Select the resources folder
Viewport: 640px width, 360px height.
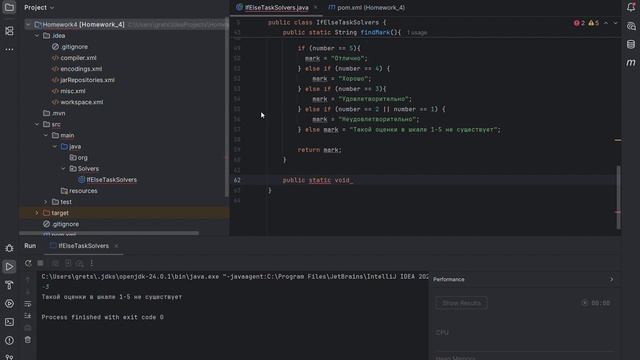(83, 191)
